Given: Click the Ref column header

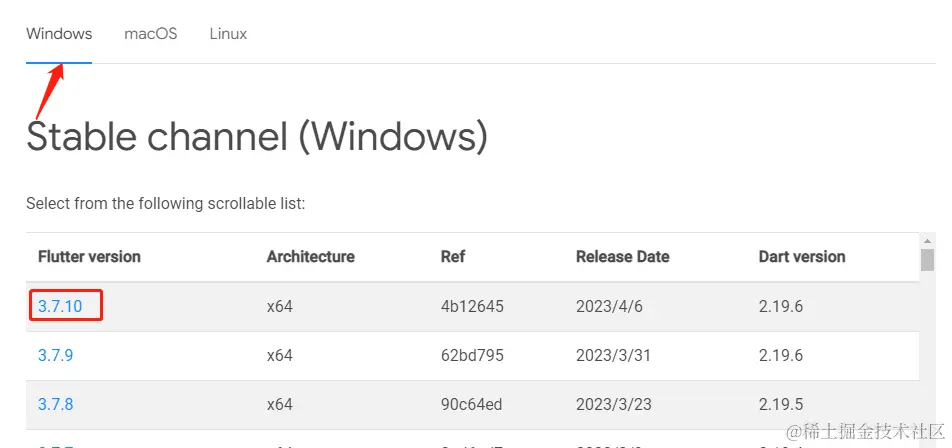Looking at the screenshot, I should [453, 257].
